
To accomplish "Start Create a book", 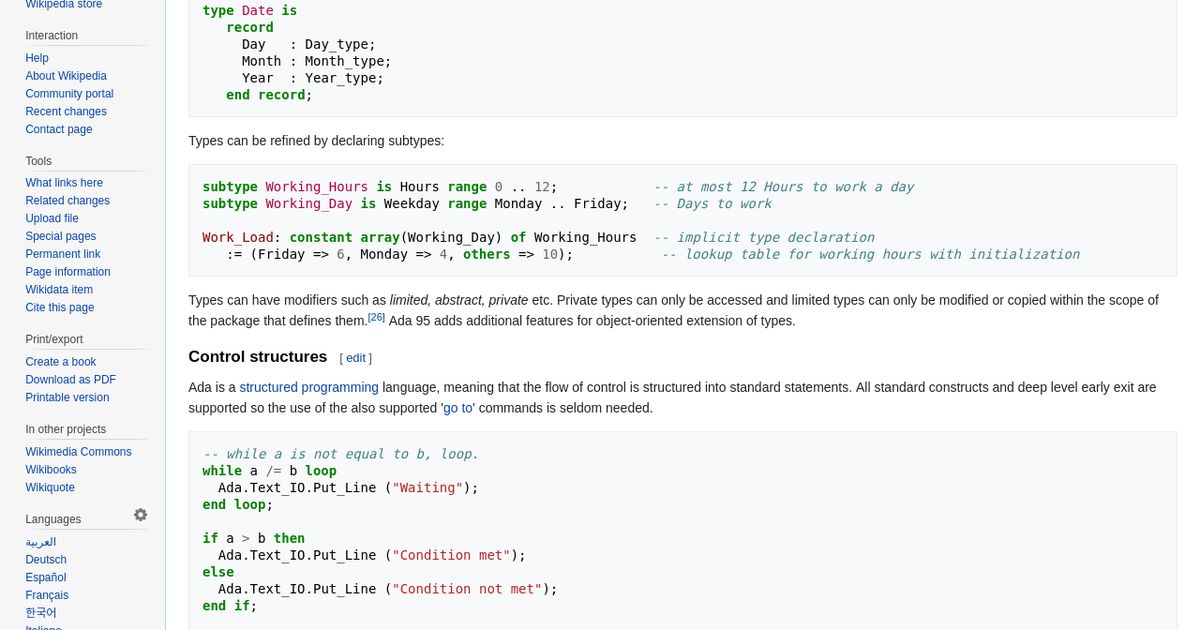I will coord(61,361).
